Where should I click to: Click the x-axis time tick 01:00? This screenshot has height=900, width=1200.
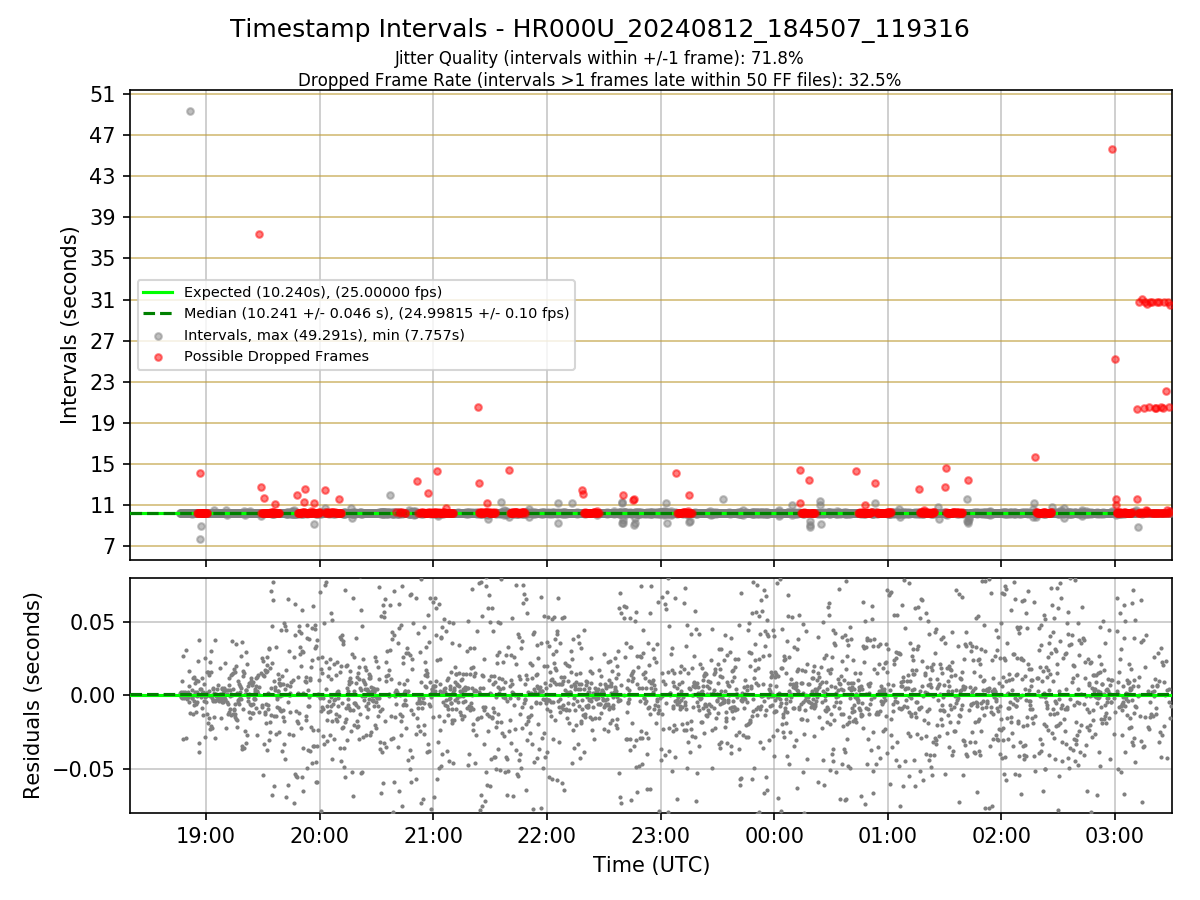[888, 835]
